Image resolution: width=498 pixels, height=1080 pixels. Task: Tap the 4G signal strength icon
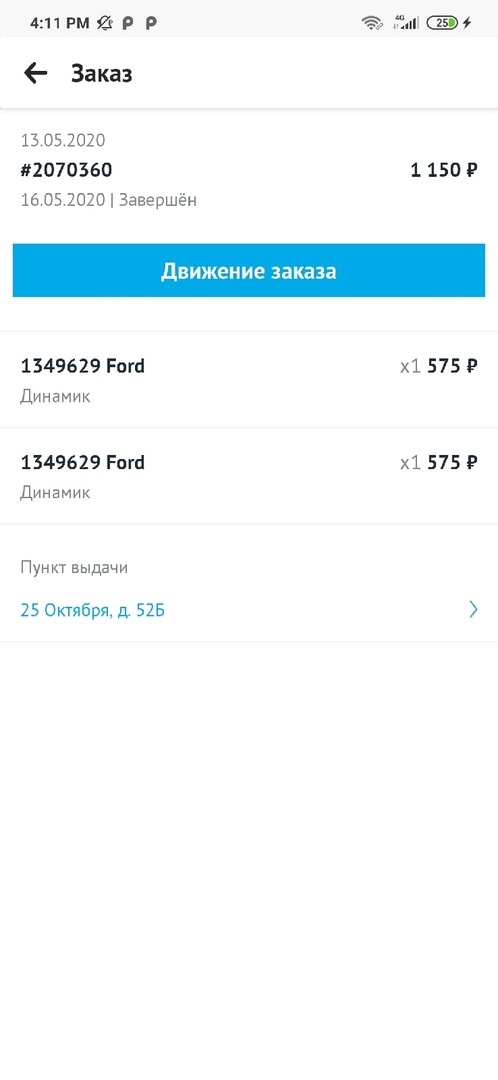(406, 23)
